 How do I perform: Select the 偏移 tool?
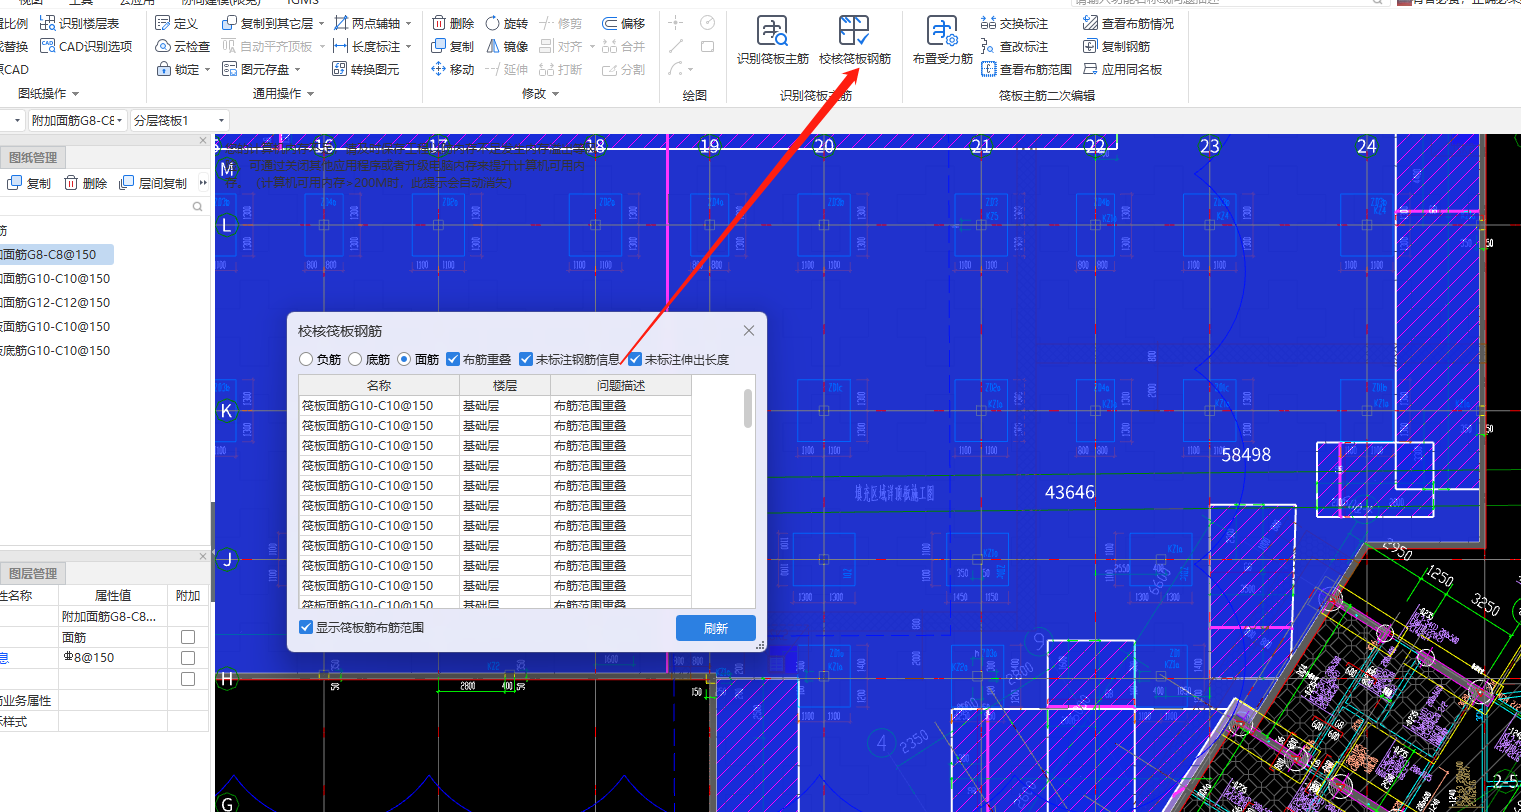coord(623,23)
